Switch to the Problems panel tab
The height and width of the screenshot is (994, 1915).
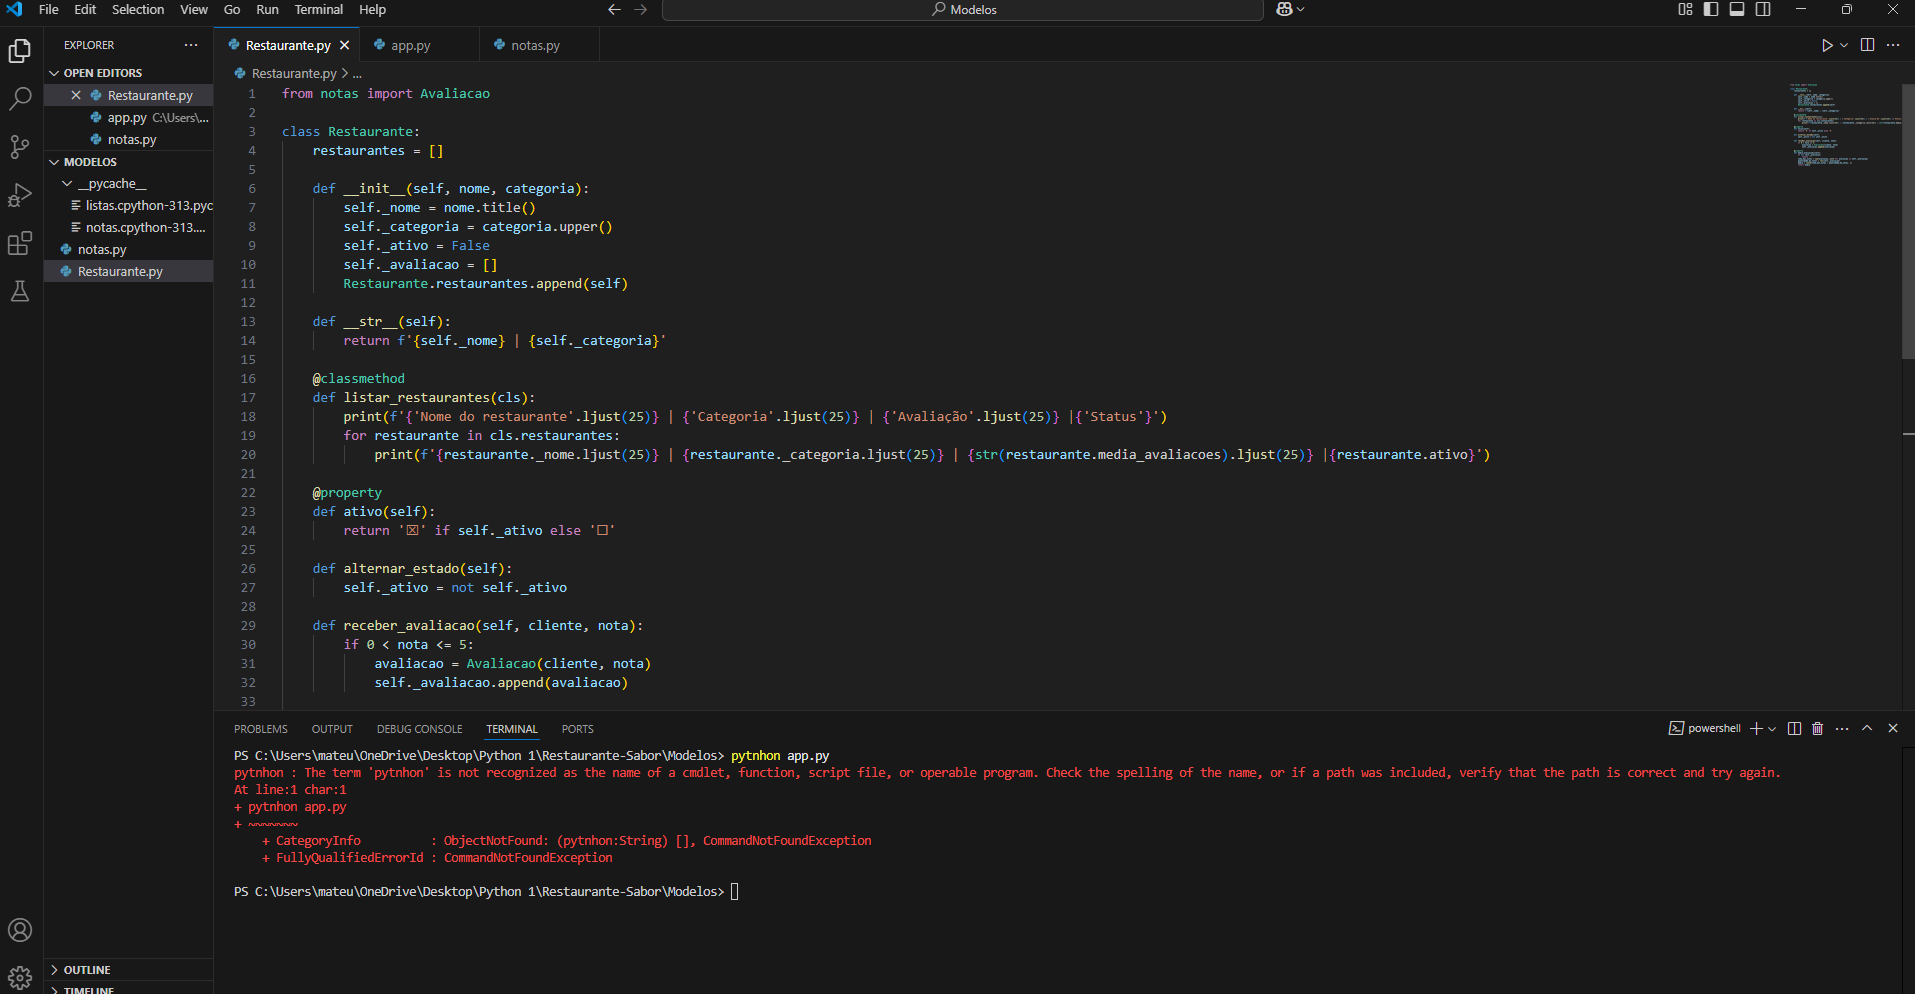point(261,729)
